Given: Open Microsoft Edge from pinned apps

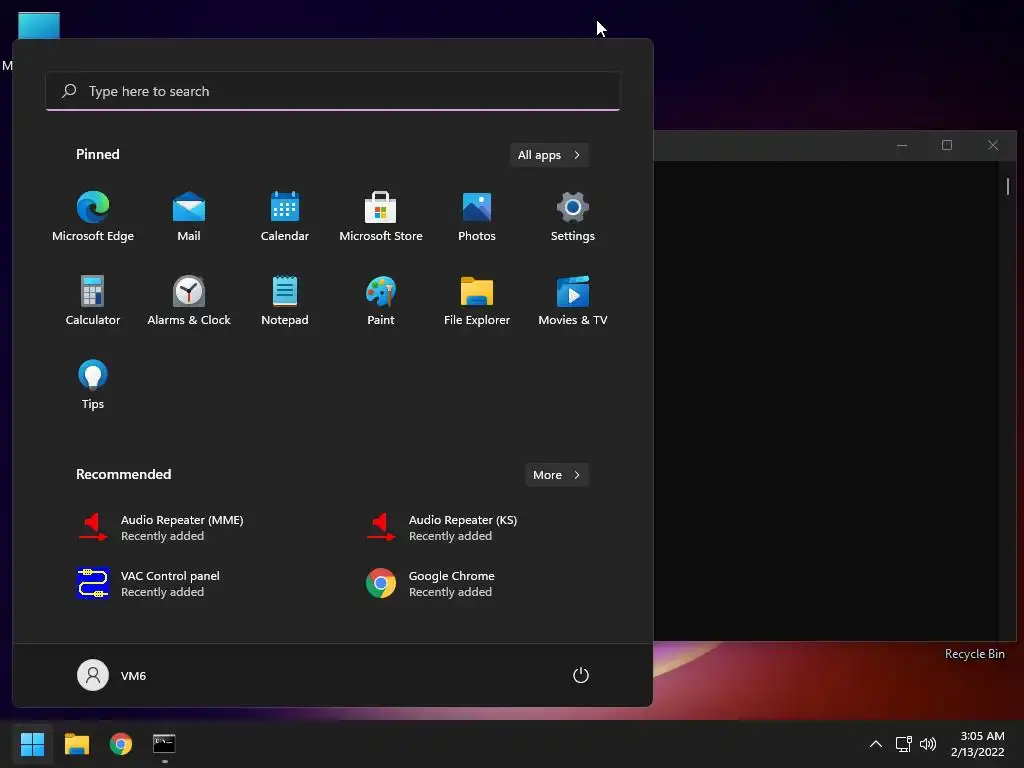Looking at the screenshot, I should 93,217.
